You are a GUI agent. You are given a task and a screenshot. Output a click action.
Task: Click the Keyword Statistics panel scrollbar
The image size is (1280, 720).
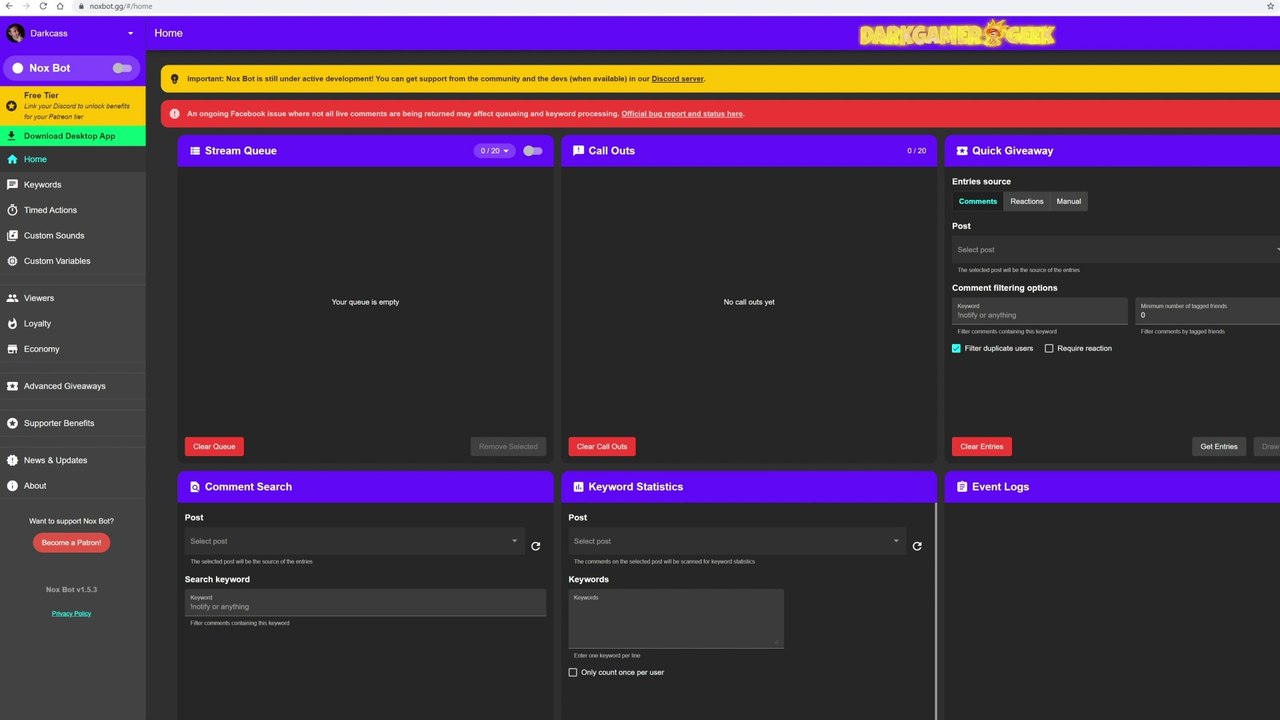tap(935, 611)
